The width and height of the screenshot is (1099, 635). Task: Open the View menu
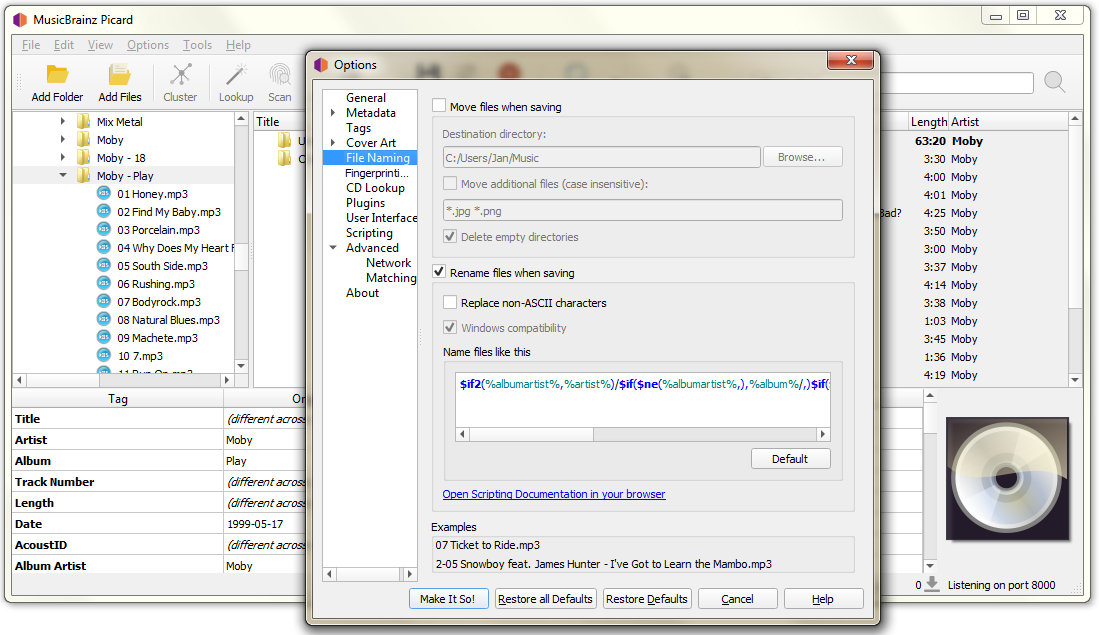tap(100, 45)
